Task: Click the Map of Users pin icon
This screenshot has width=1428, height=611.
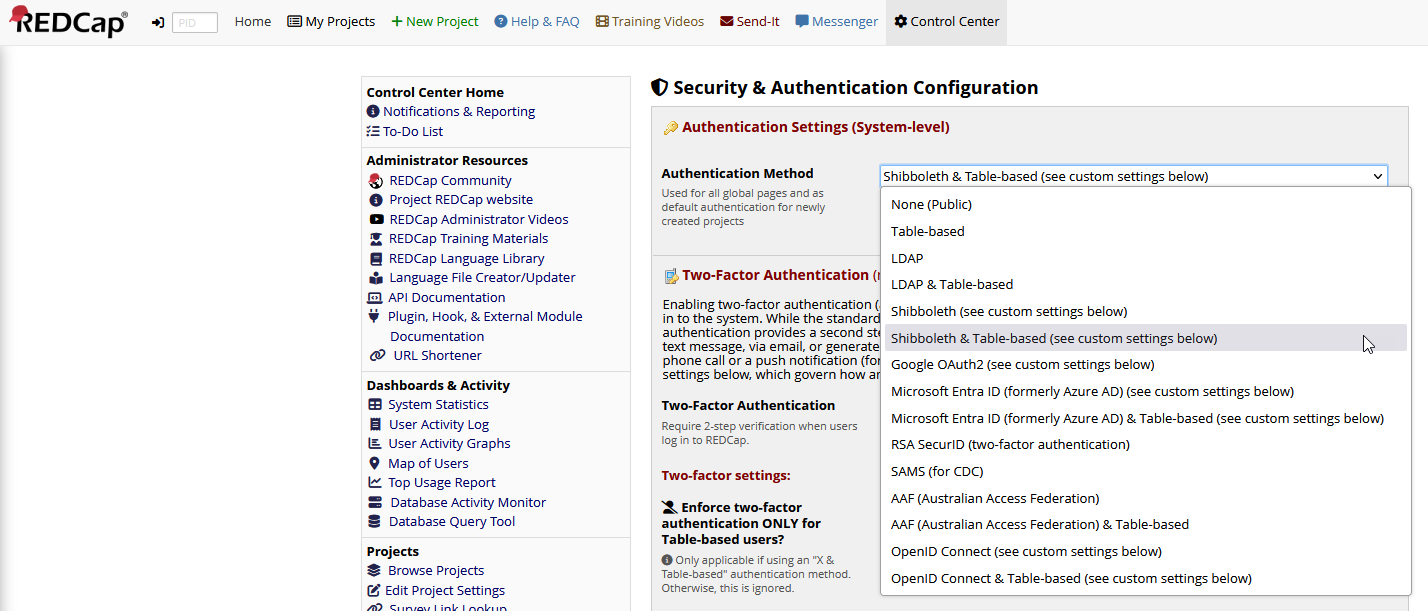Action: [375, 464]
